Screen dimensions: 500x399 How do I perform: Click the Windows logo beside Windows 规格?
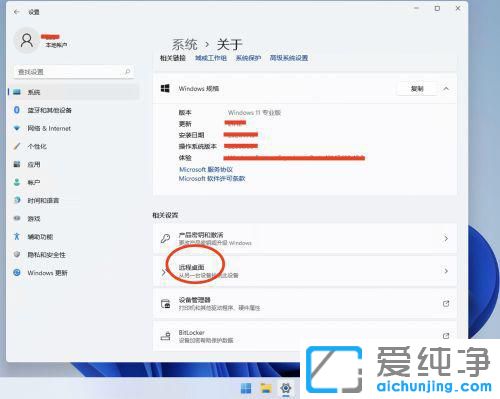point(165,88)
